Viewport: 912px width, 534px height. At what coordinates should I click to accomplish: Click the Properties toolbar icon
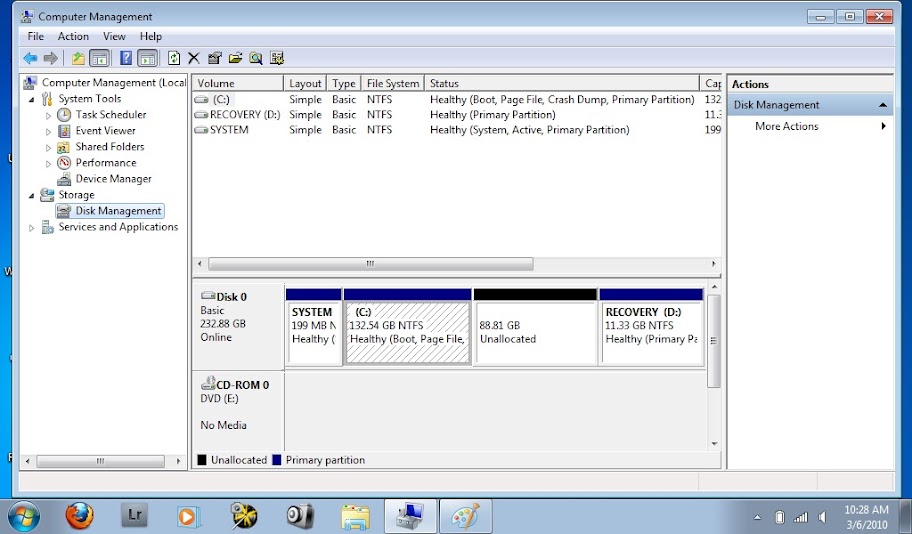(215, 58)
